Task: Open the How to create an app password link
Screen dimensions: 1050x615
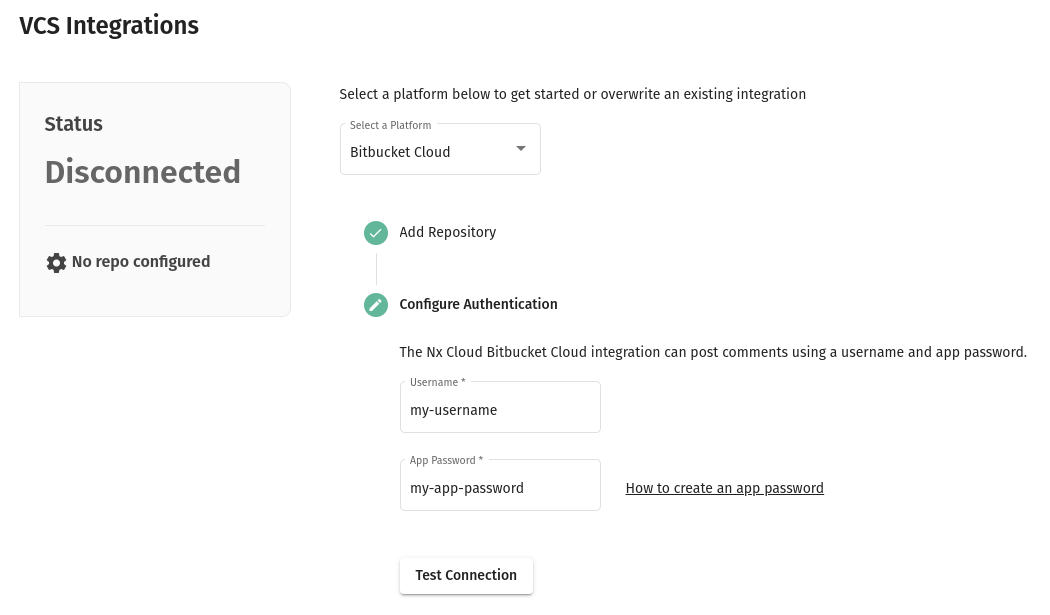Action: point(724,488)
